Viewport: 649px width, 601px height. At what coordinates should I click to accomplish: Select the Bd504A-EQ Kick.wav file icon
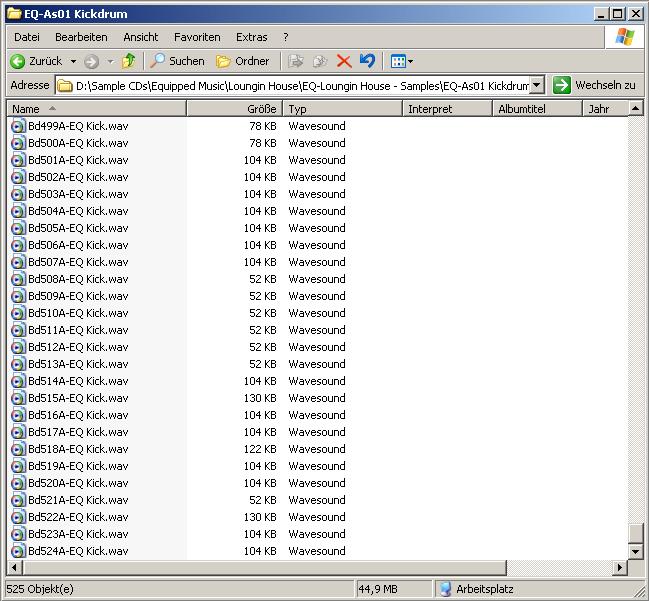(18, 211)
